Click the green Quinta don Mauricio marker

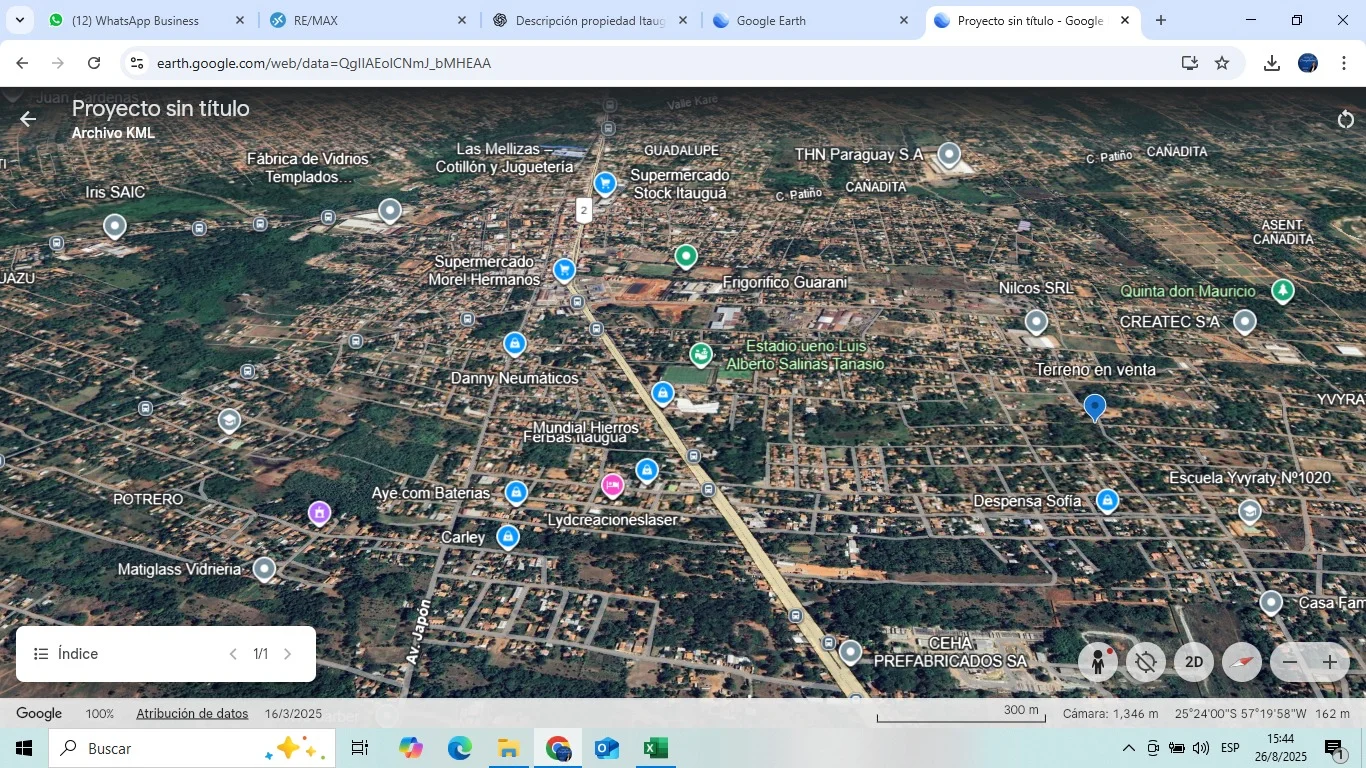tap(1282, 291)
